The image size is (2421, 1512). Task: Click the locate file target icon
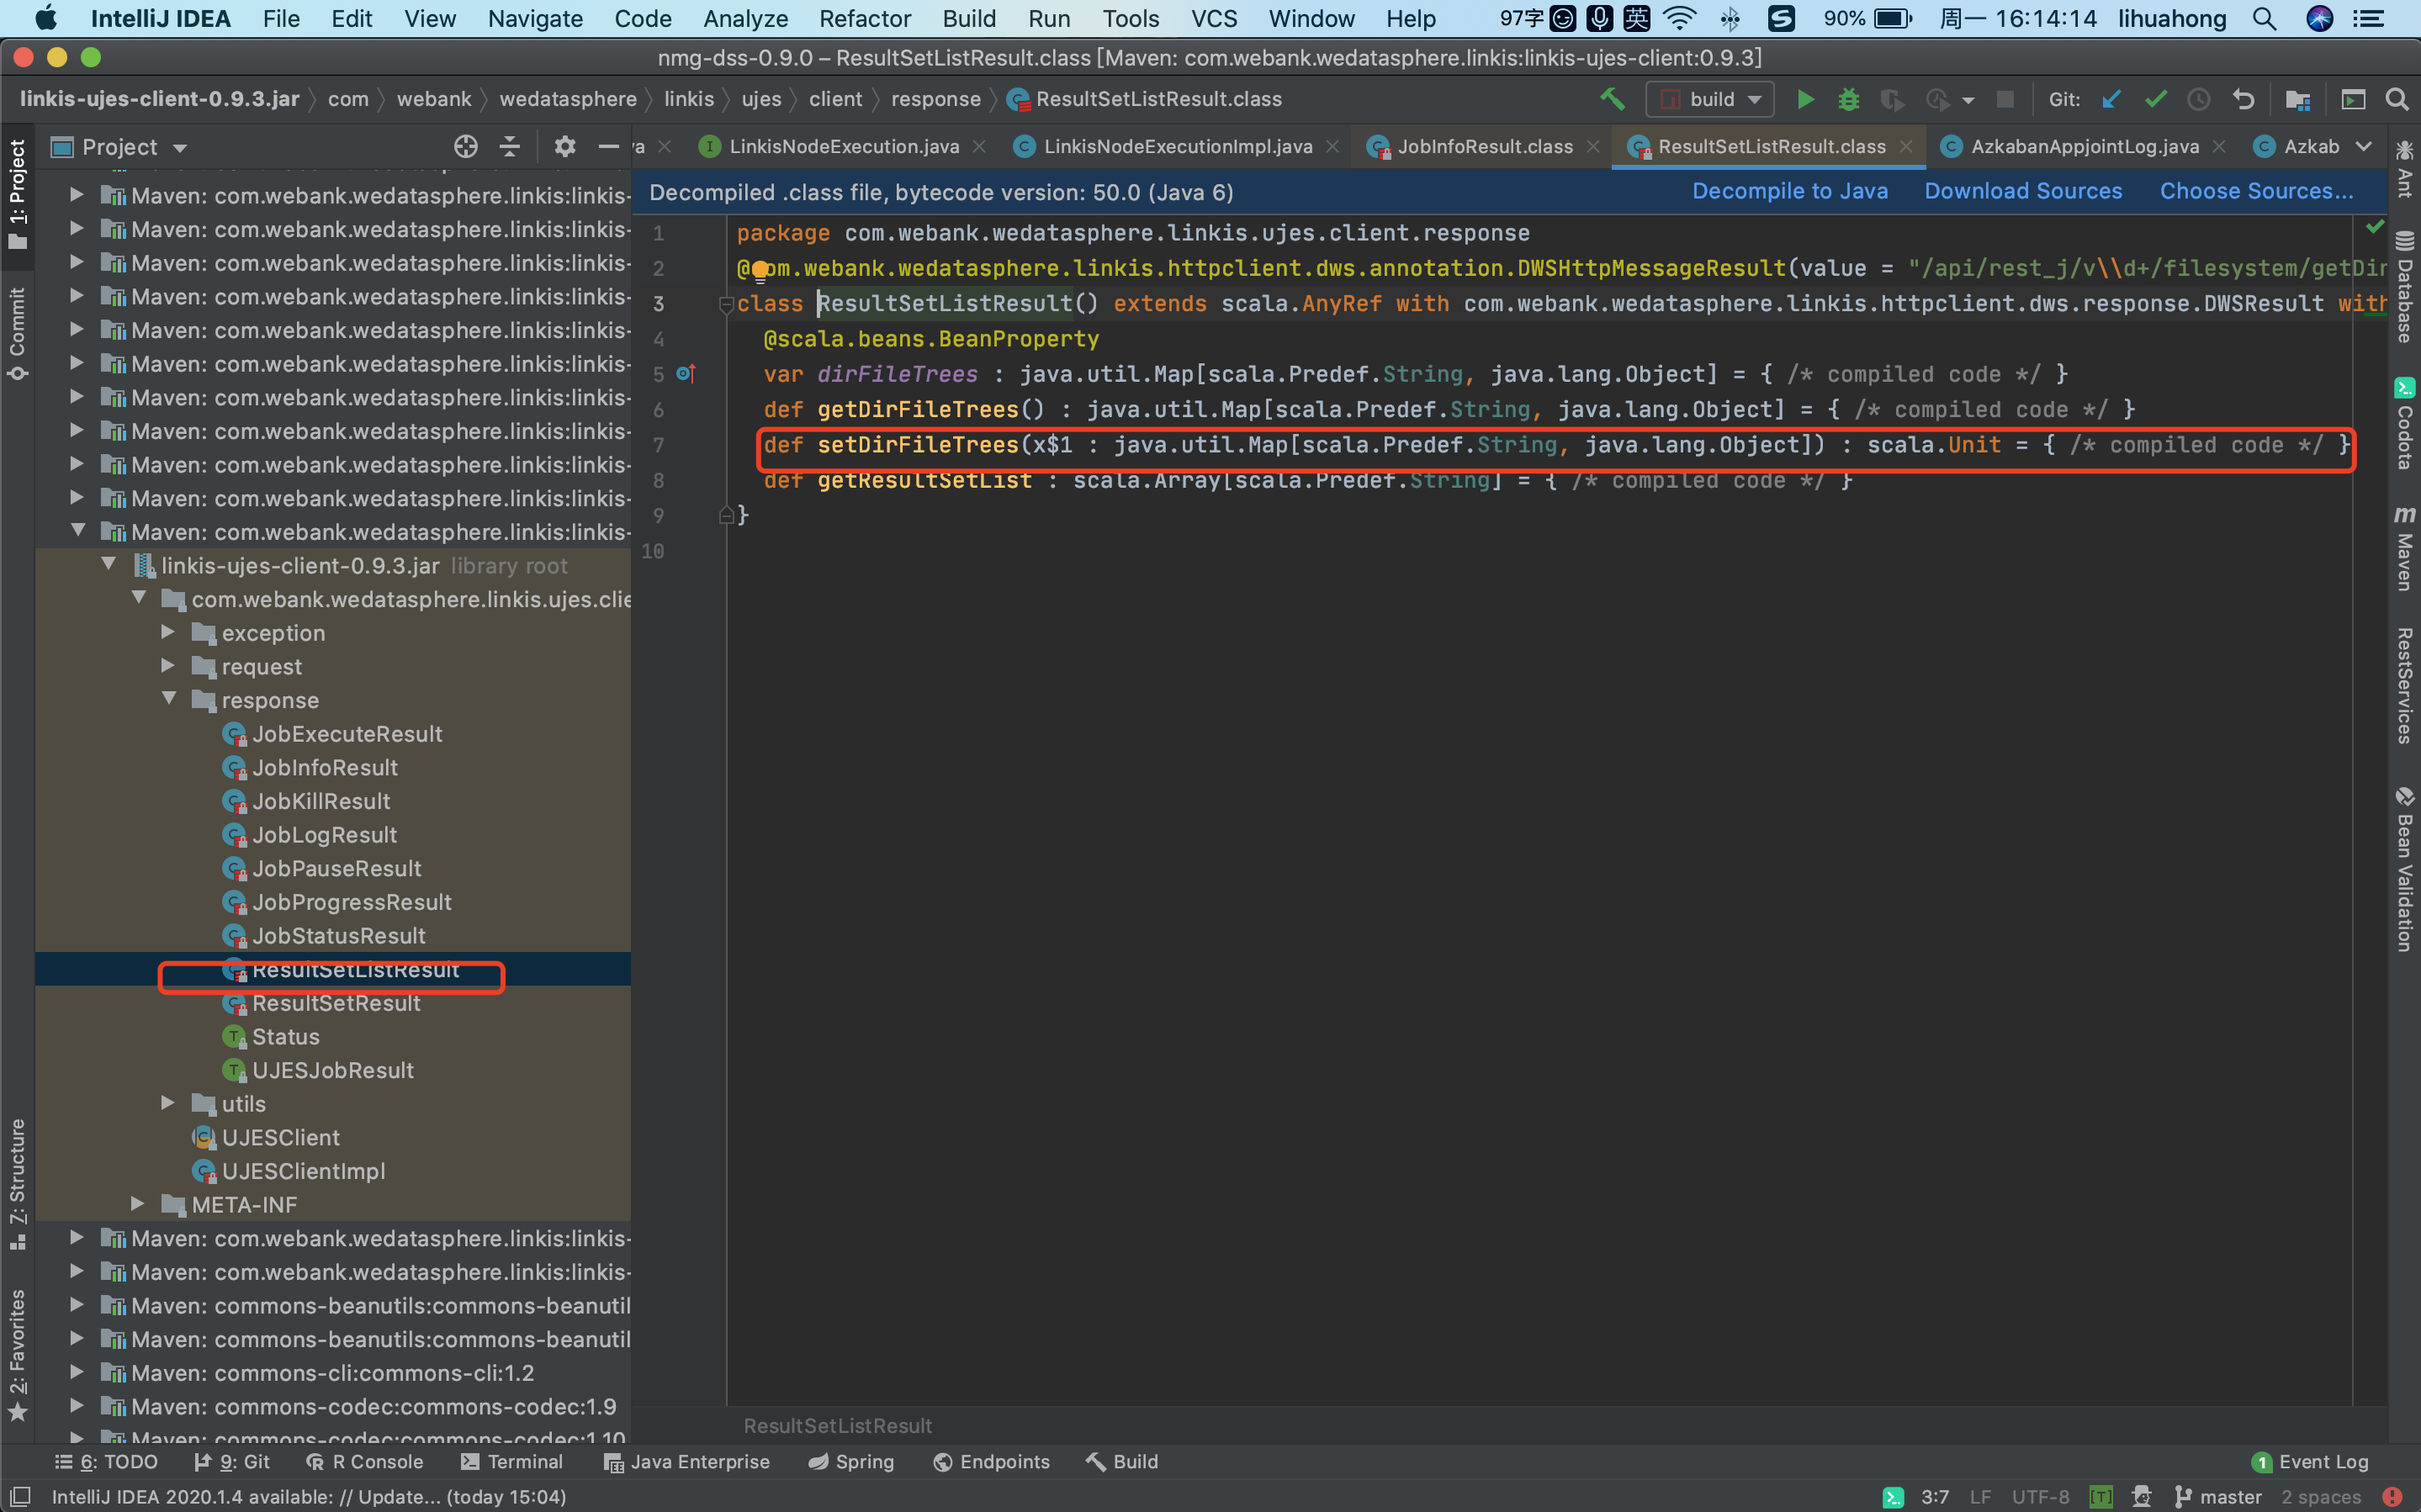466,147
